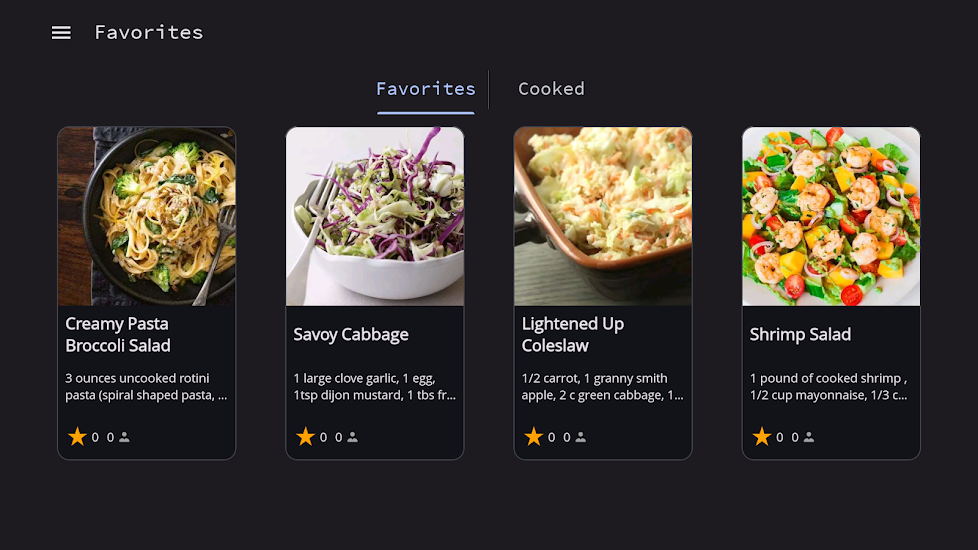
Task: Open Creamy Pasta Broccoli Salad photo
Action: point(147,216)
